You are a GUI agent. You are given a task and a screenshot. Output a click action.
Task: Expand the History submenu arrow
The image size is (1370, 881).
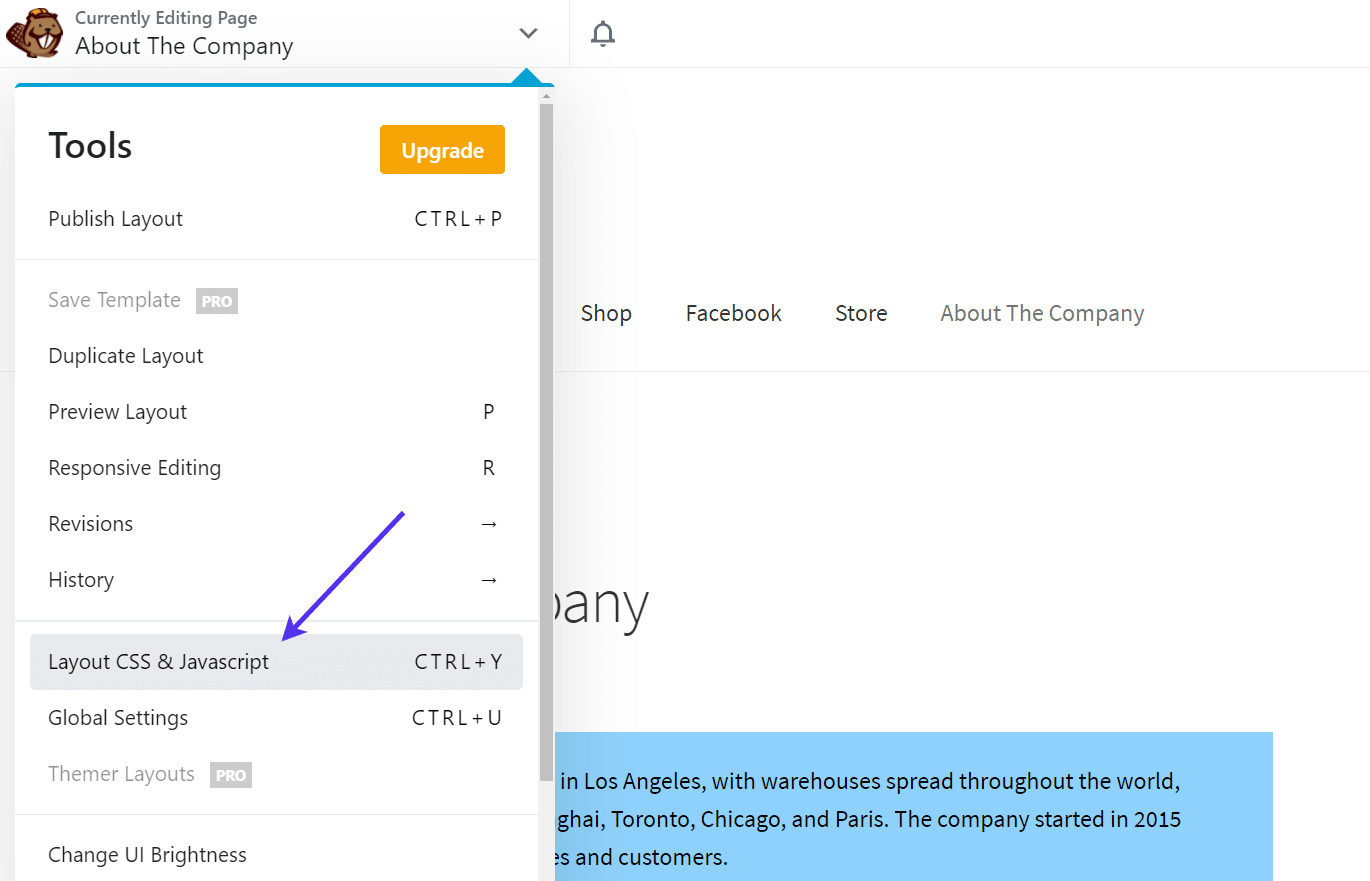pyautogui.click(x=488, y=580)
